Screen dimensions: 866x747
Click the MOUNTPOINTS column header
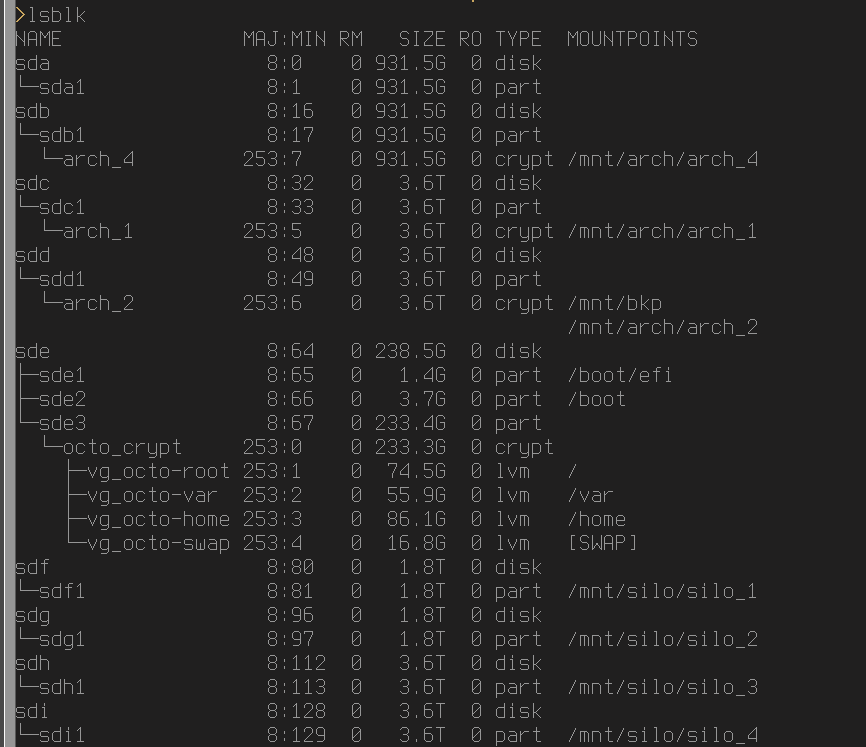coord(632,39)
